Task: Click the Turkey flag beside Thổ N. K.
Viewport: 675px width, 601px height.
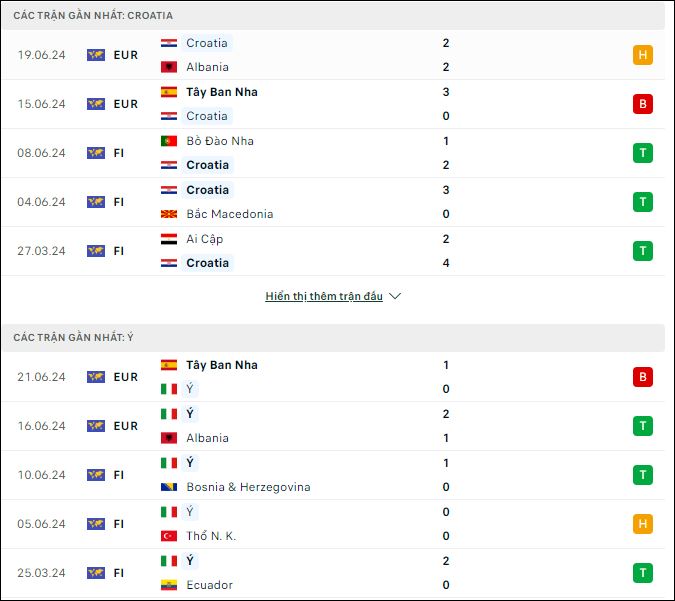Action: 169,536
